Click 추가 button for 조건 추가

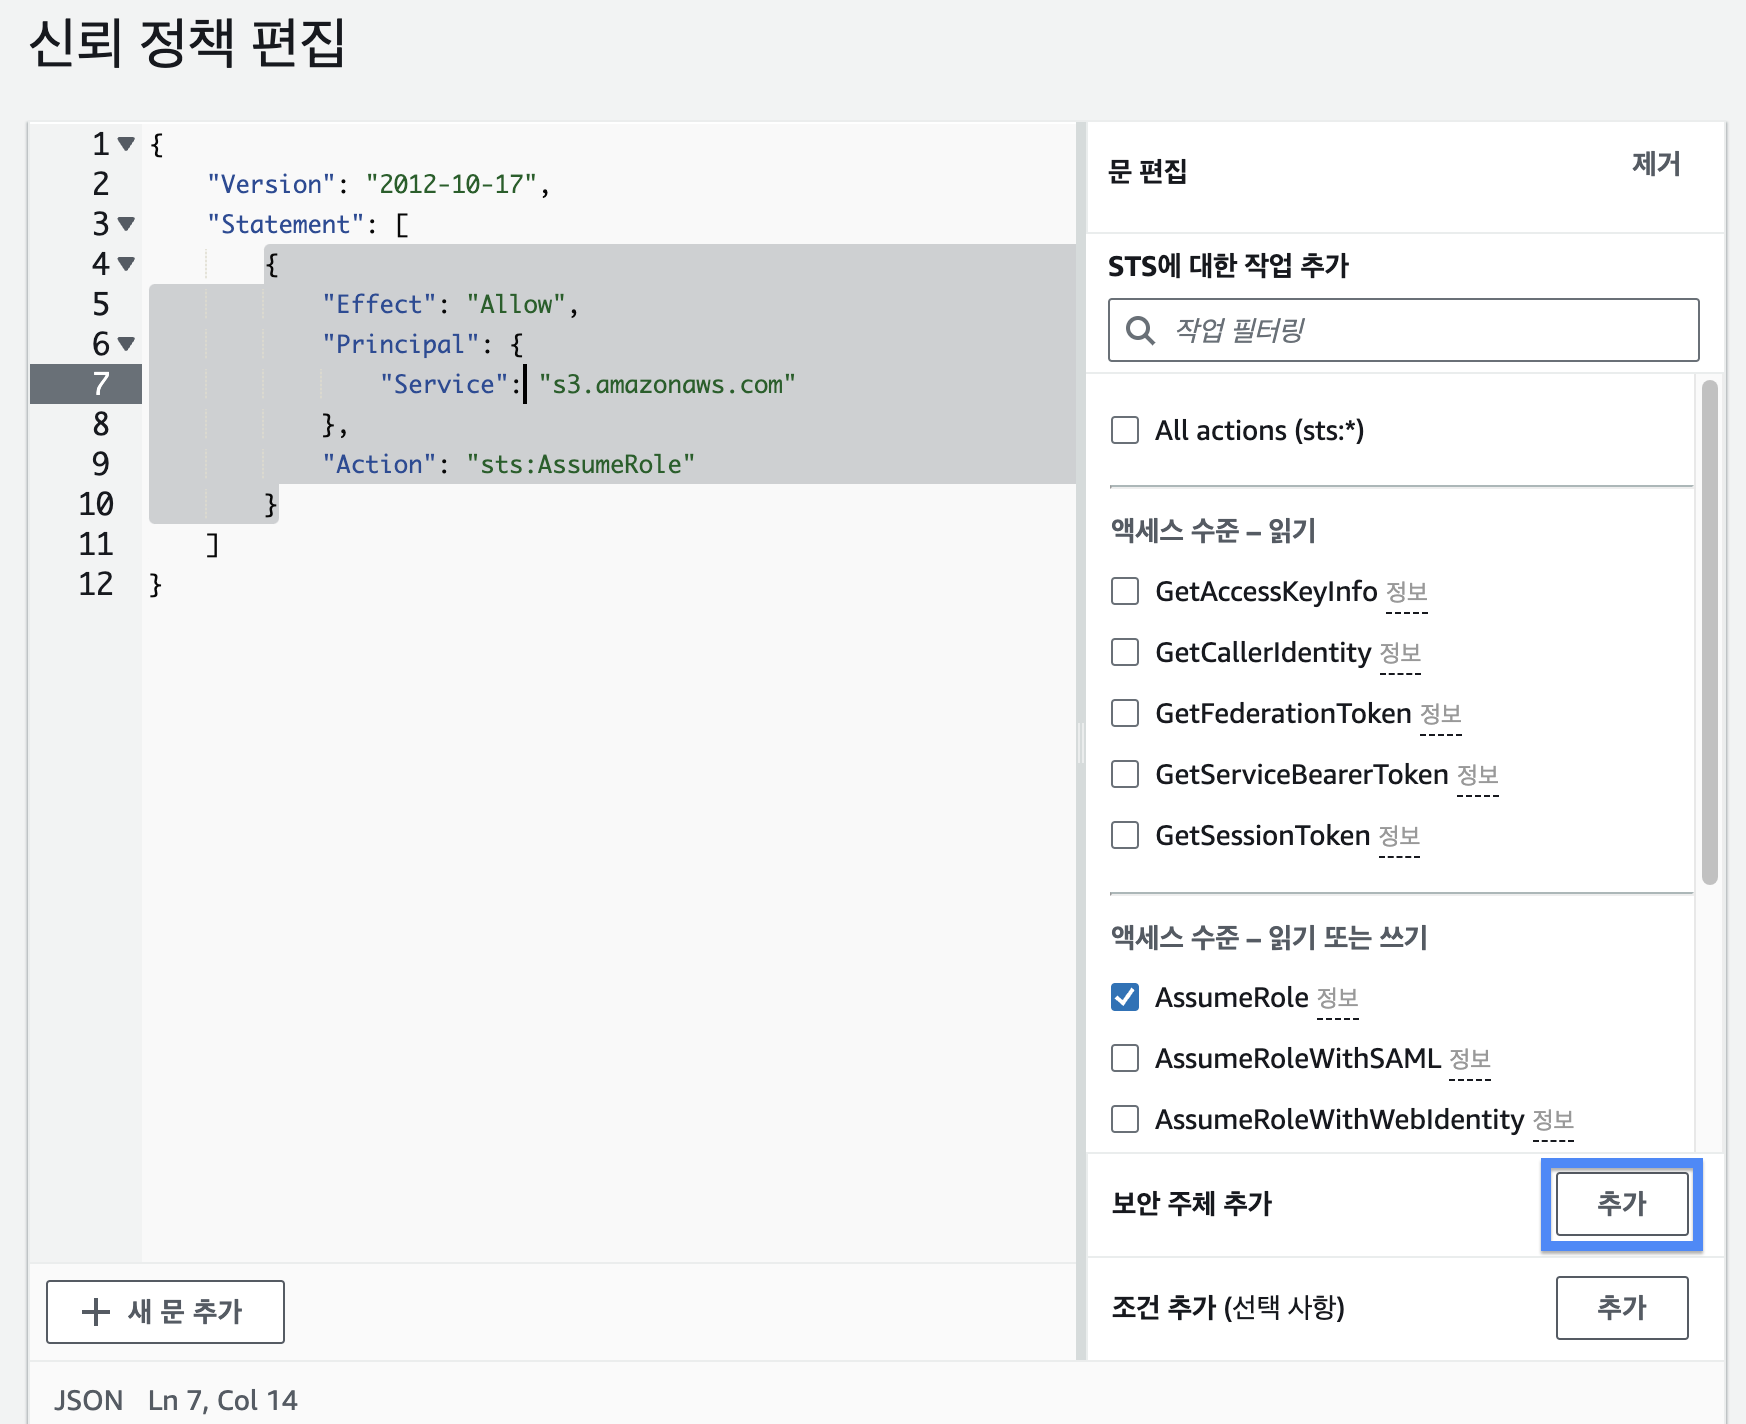1621,1307
